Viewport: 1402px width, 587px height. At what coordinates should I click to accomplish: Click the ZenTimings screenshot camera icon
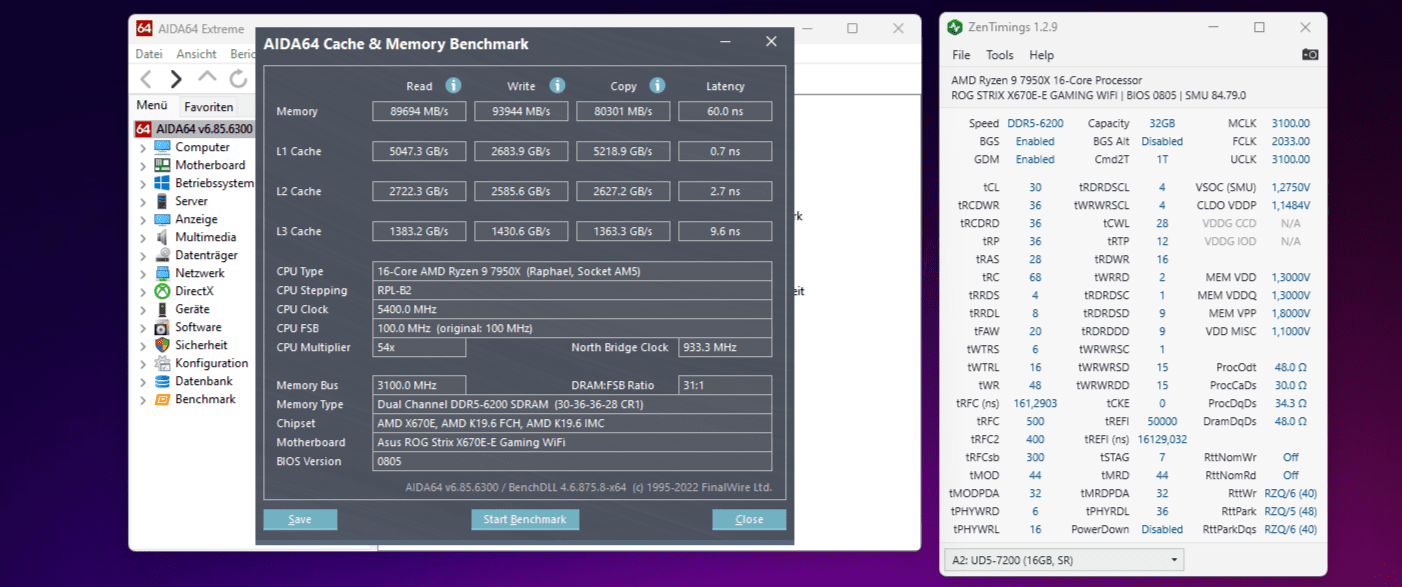1310,55
